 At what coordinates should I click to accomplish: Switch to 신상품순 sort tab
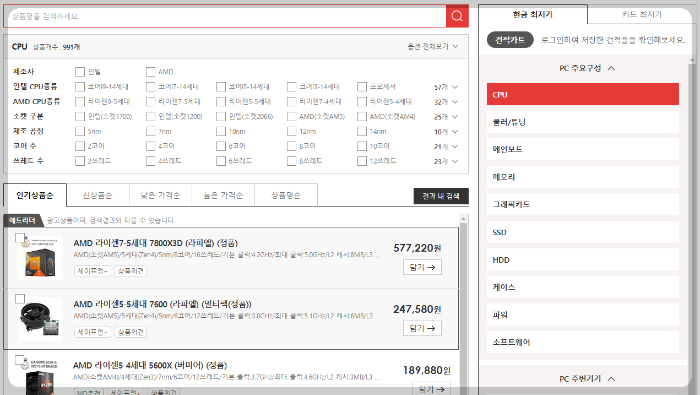97,195
